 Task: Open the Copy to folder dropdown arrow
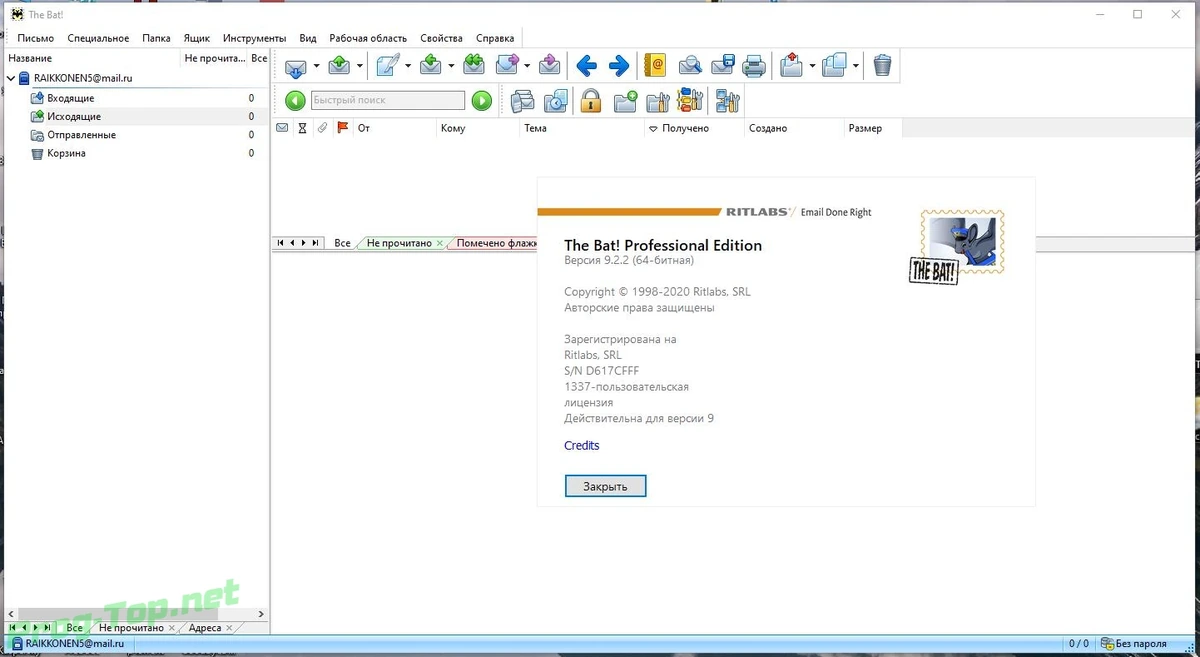855,67
